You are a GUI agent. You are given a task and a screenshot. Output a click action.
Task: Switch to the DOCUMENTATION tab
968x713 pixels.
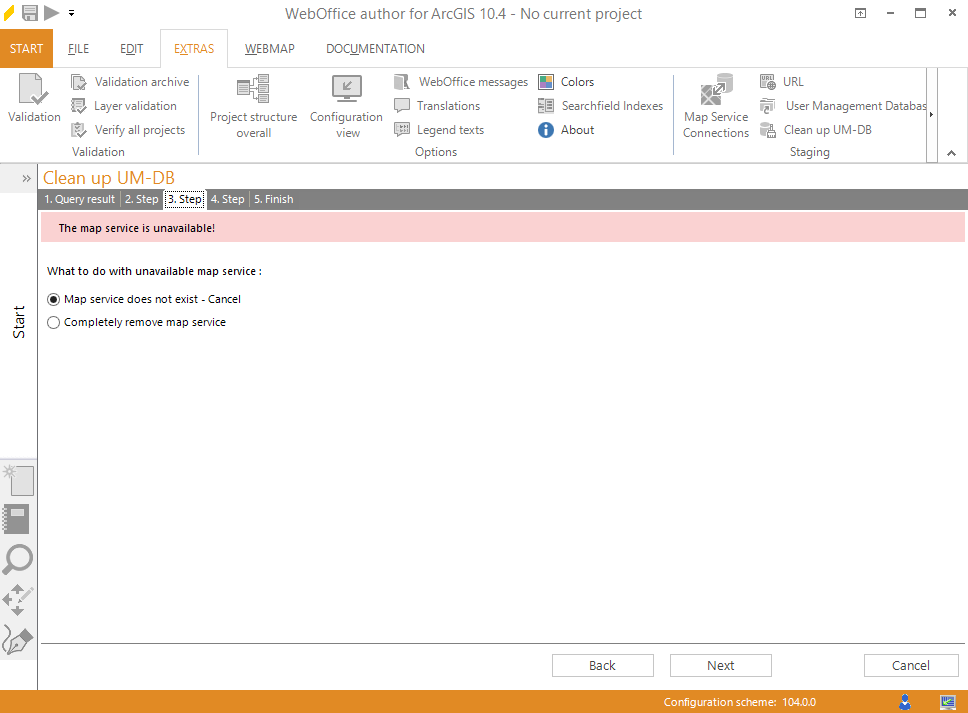[375, 49]
